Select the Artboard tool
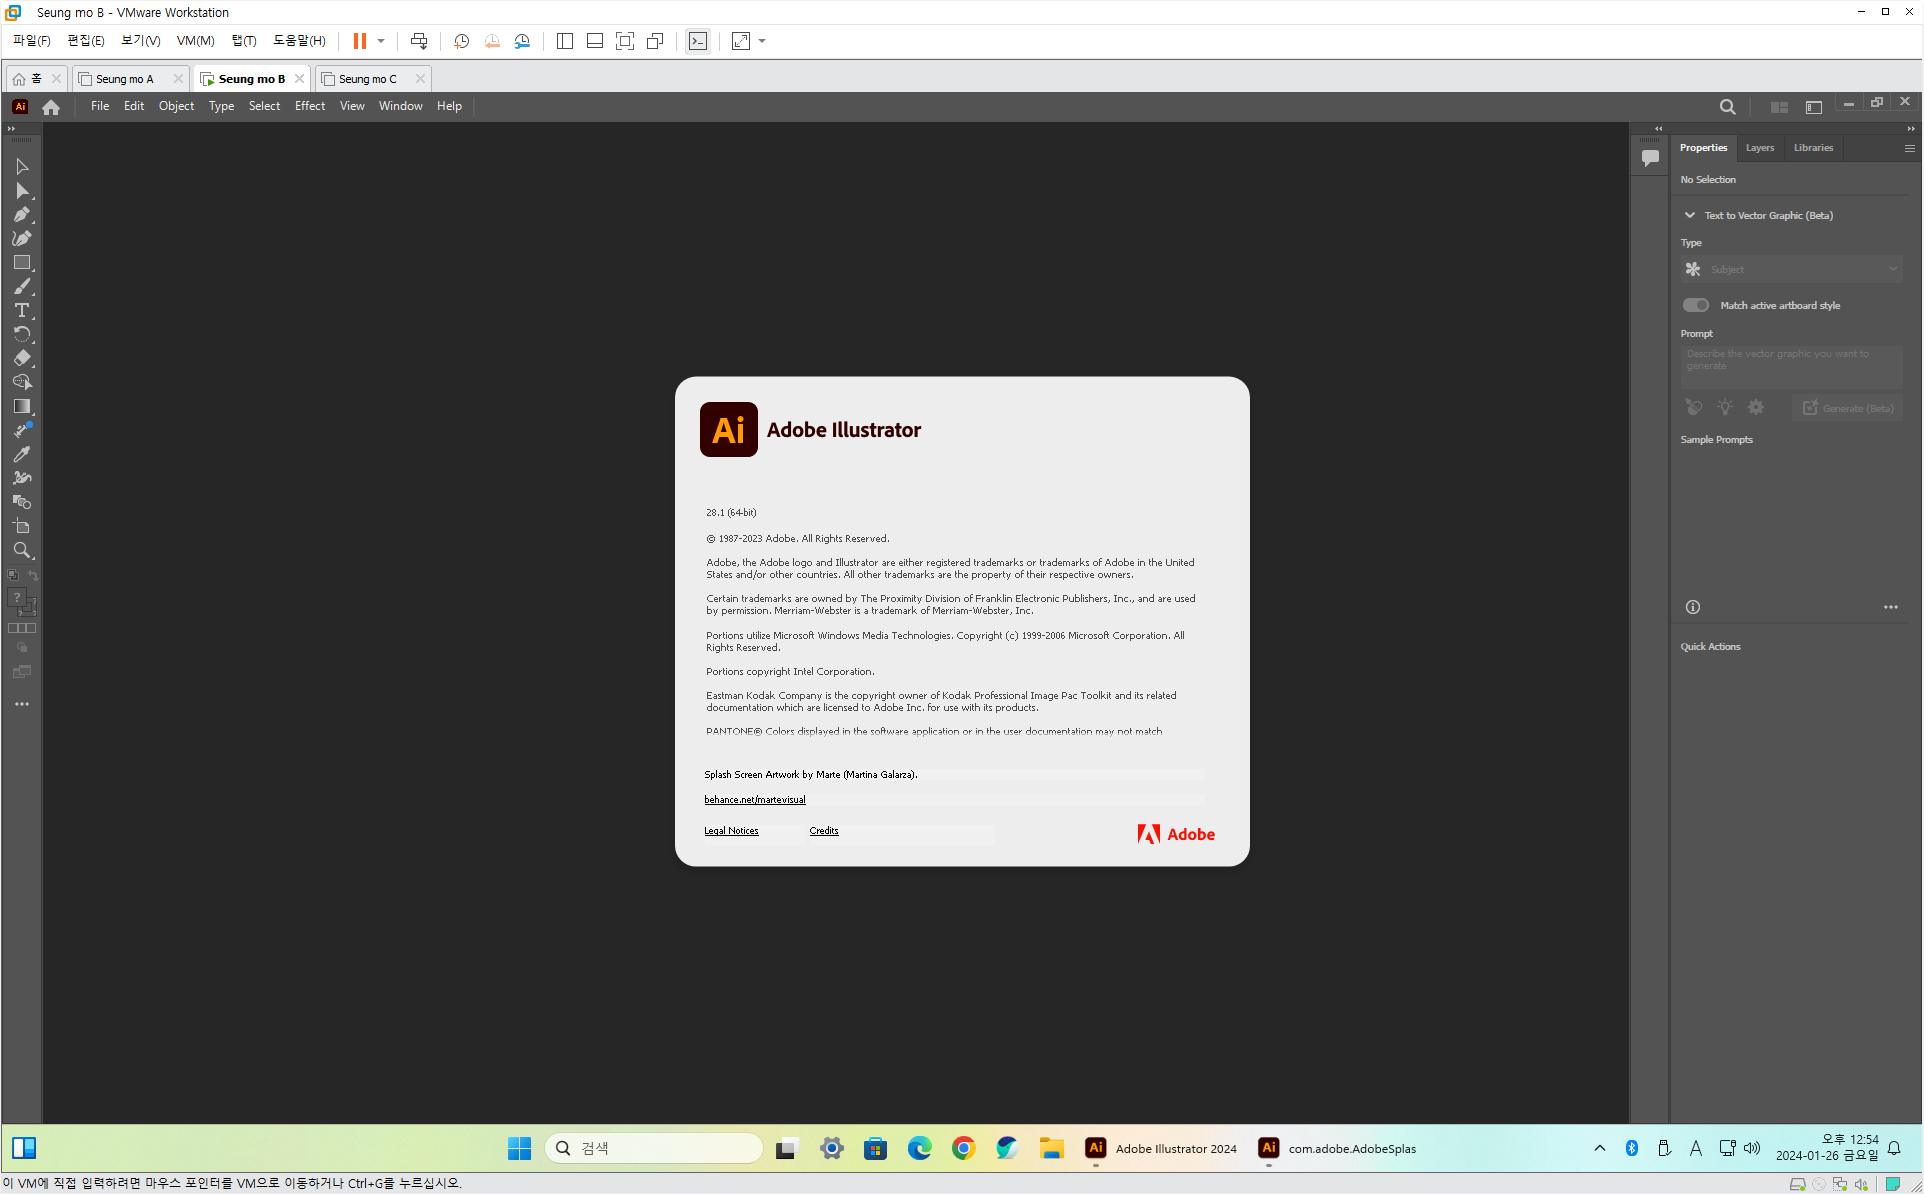 click(22, 526)
